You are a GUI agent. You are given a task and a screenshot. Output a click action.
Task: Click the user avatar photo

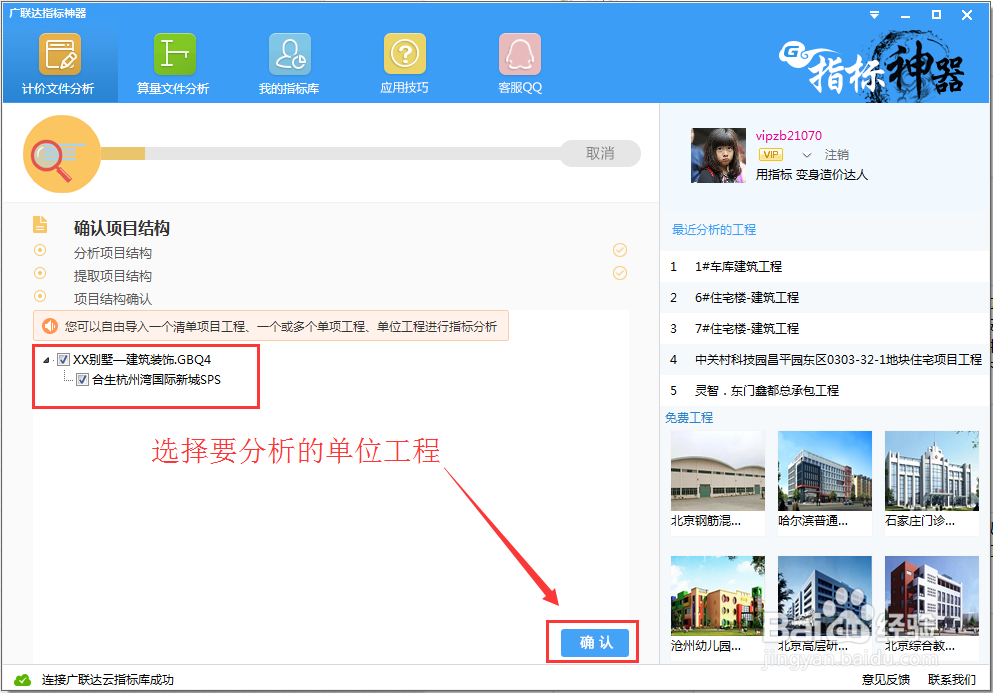718,156
